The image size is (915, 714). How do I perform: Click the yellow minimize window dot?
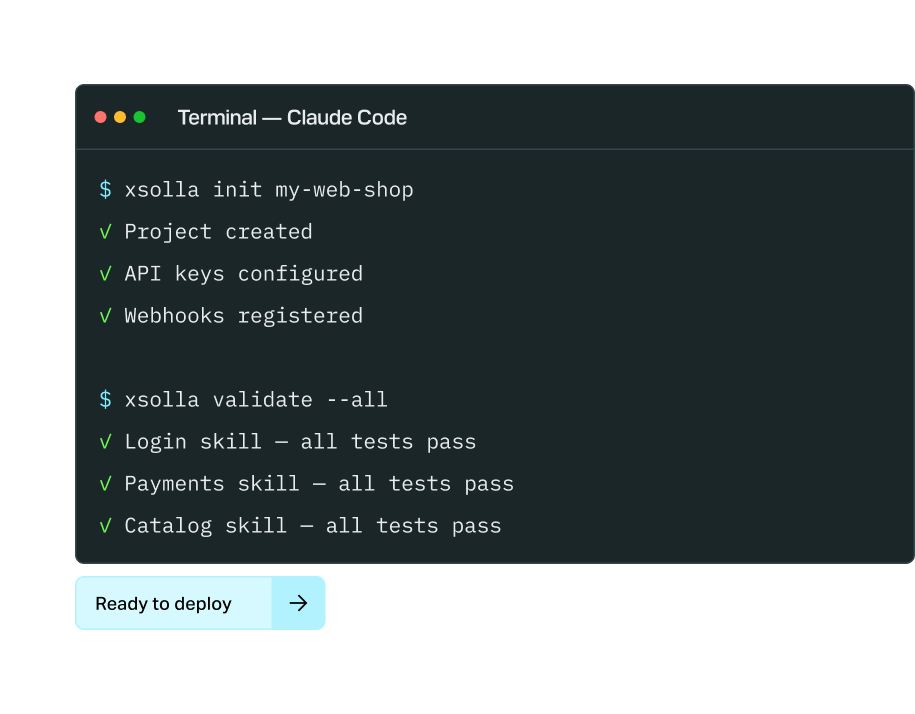pyautogui.click(x=120, y=117)
